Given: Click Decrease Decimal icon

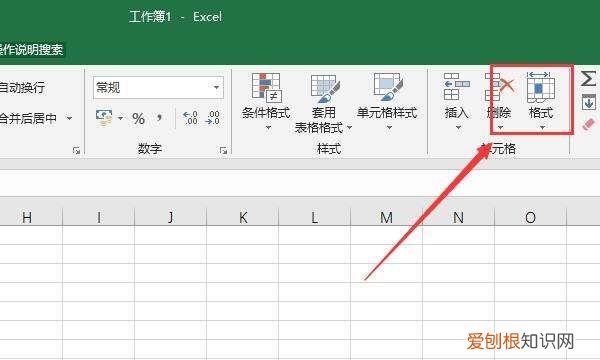Looking at the screenshot, I should (212, 118).
